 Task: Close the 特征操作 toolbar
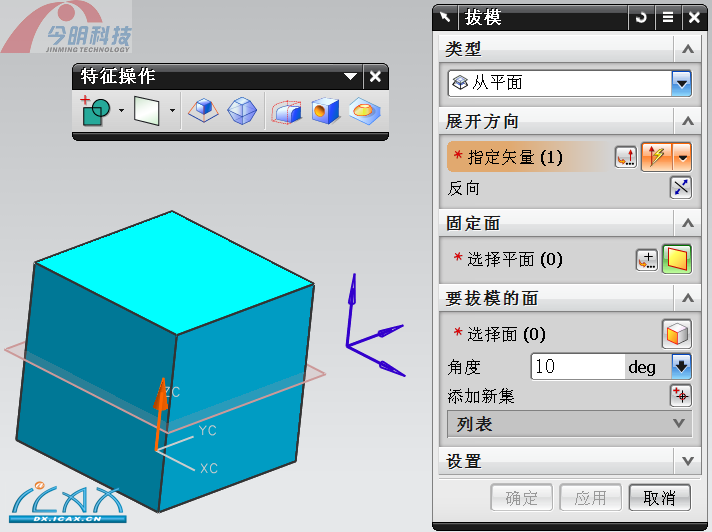pyautogui.click(x=375, y=76)
